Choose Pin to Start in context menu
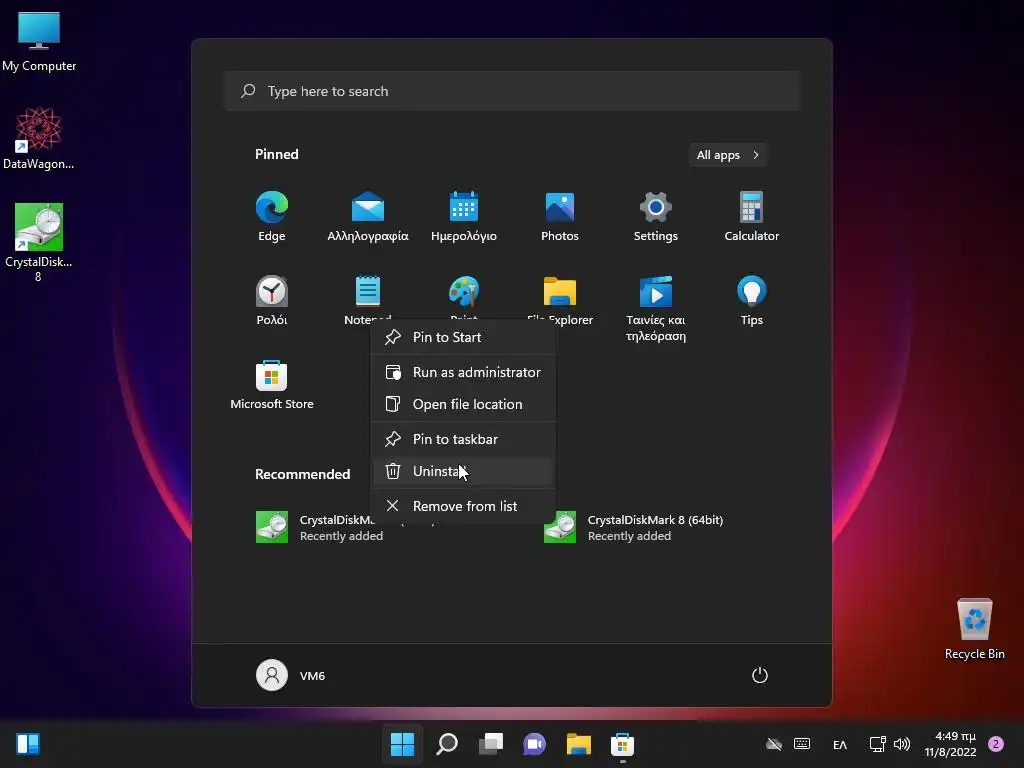 [x=462, y=337]
